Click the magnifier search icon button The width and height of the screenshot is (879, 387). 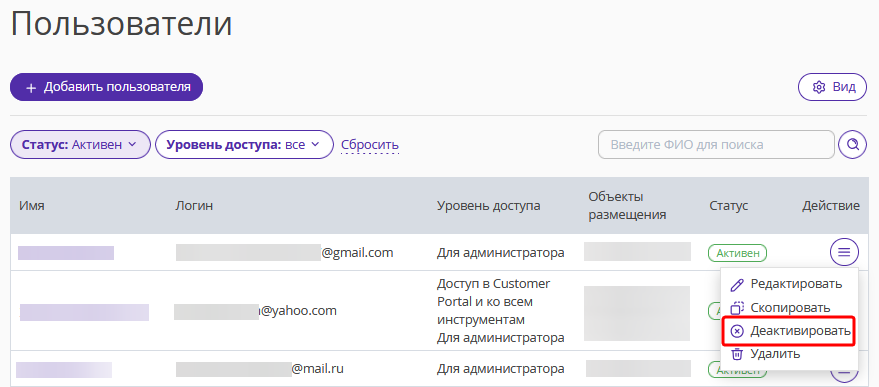[x=853, y=145]
